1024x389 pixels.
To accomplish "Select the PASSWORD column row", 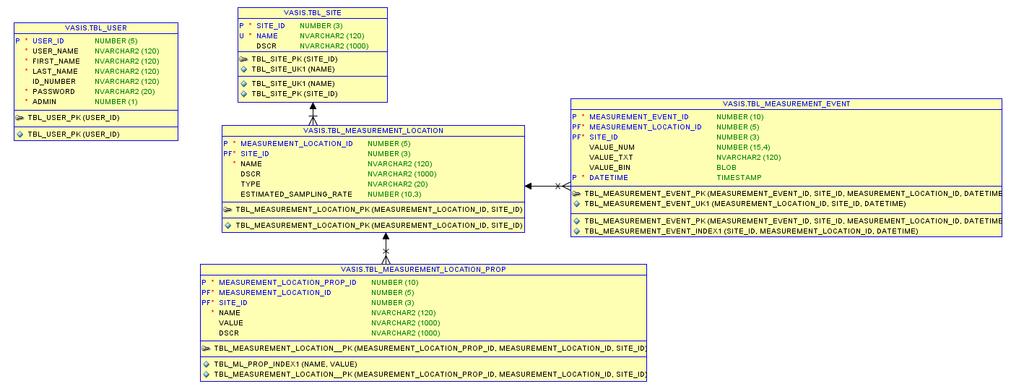I will pos(96,91).
